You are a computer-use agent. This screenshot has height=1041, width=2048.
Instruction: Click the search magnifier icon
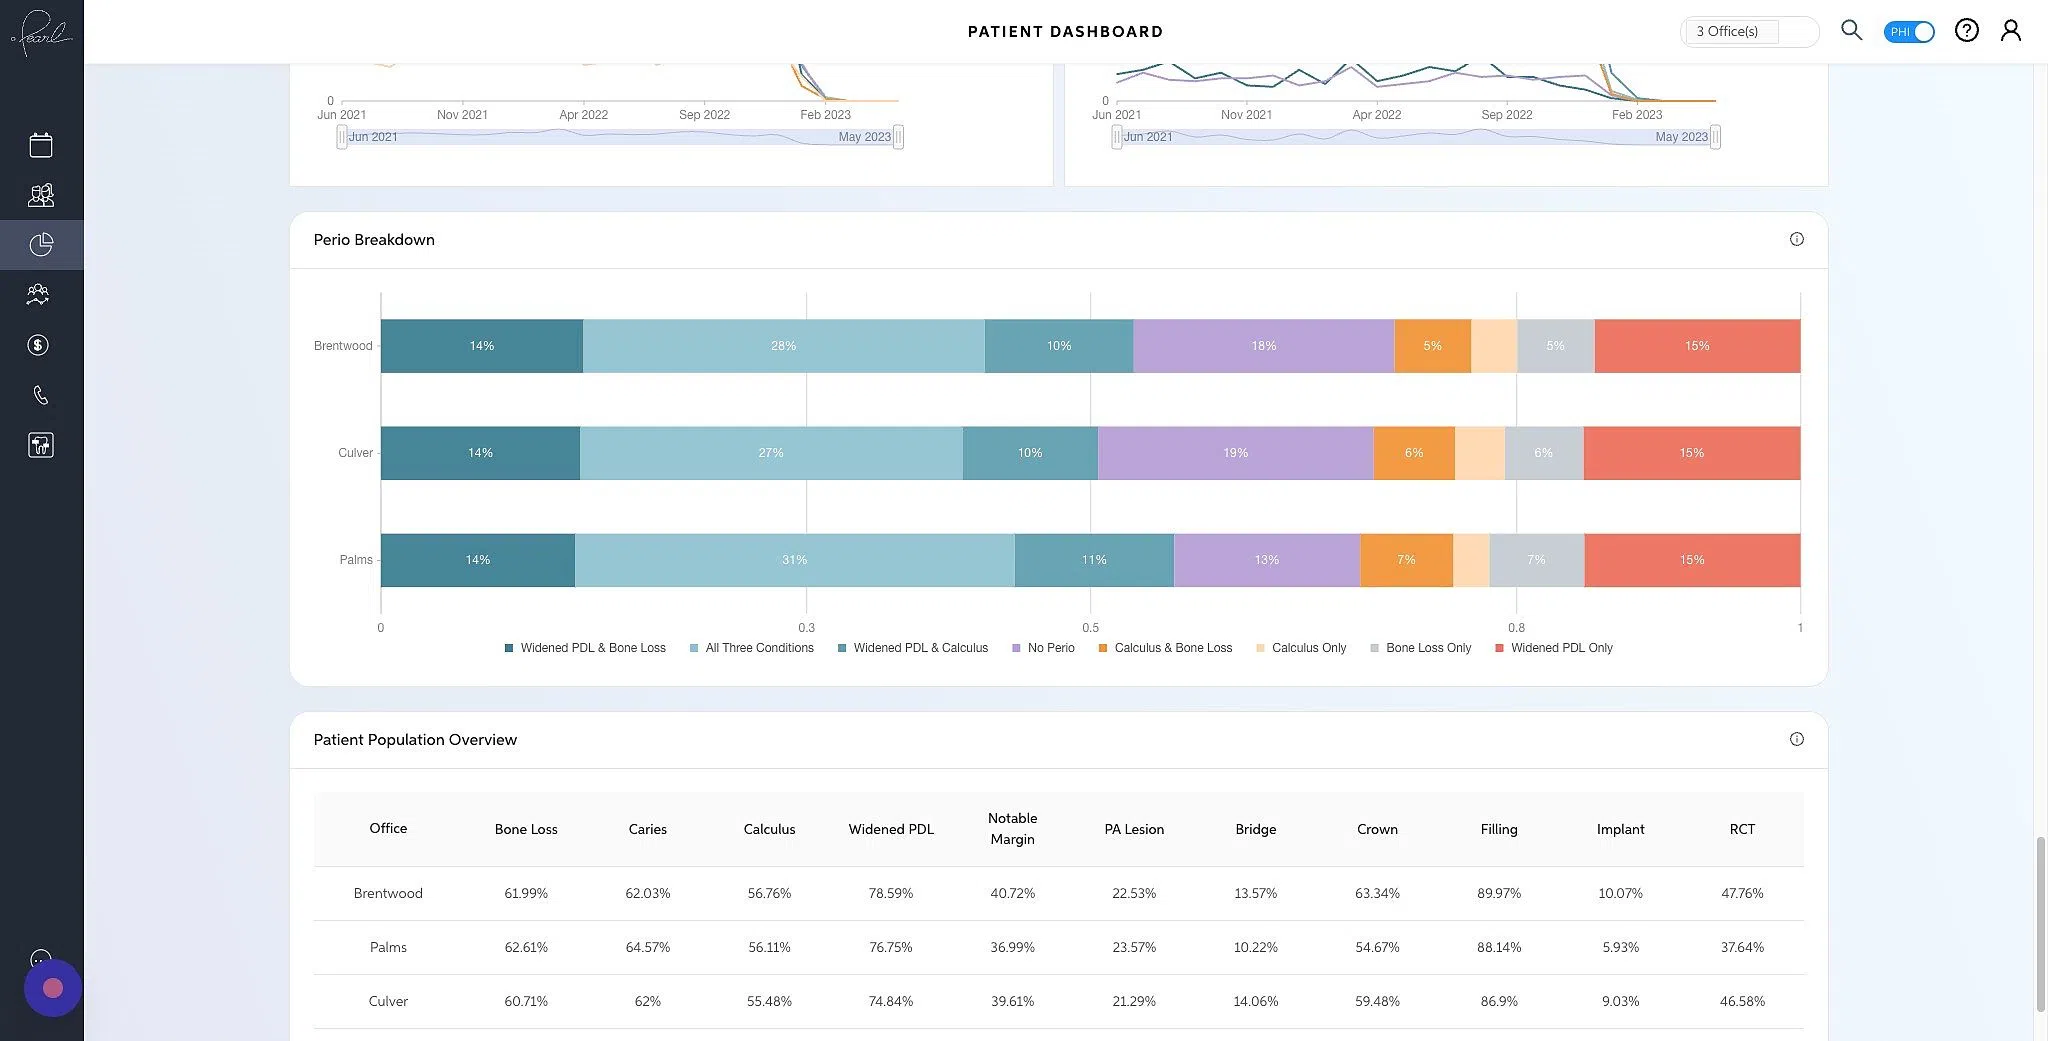[1851, 30]
